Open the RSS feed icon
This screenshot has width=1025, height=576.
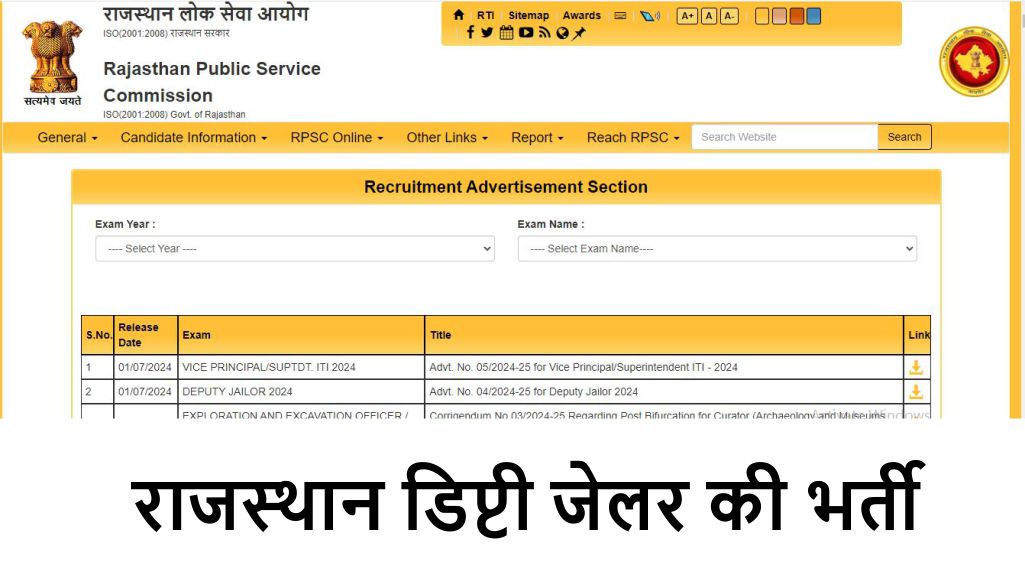coord(545,33)
